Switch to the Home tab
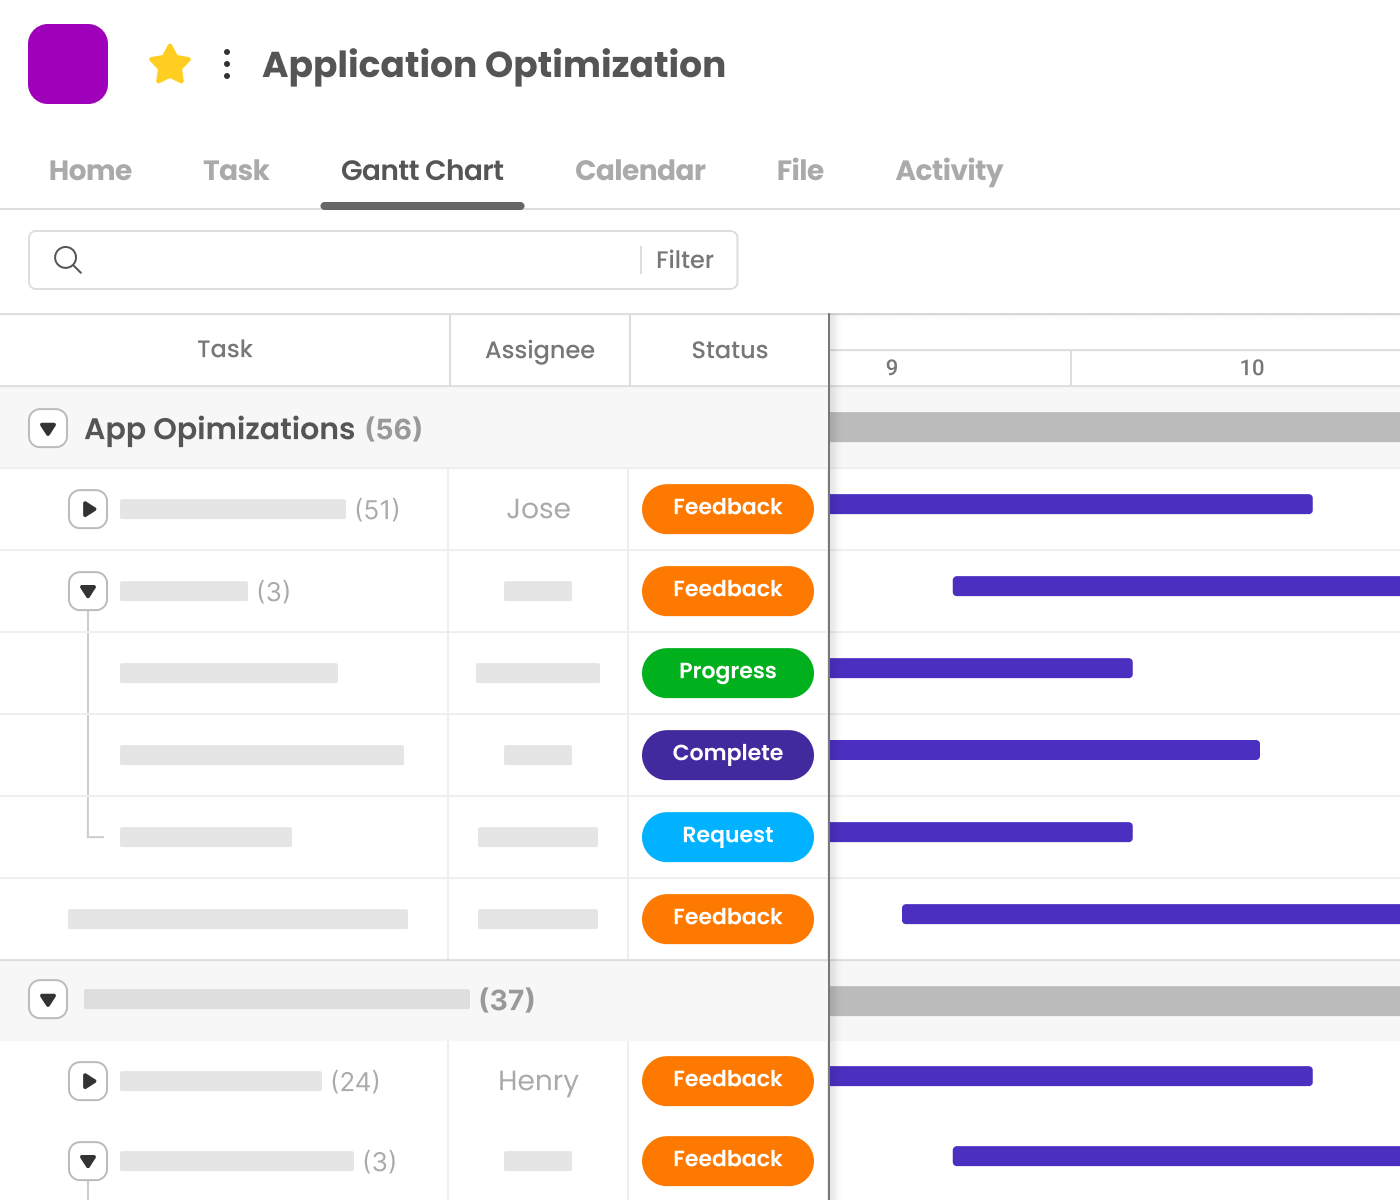Viewport: 1400px width, 1200px height. tap(90, 171)
